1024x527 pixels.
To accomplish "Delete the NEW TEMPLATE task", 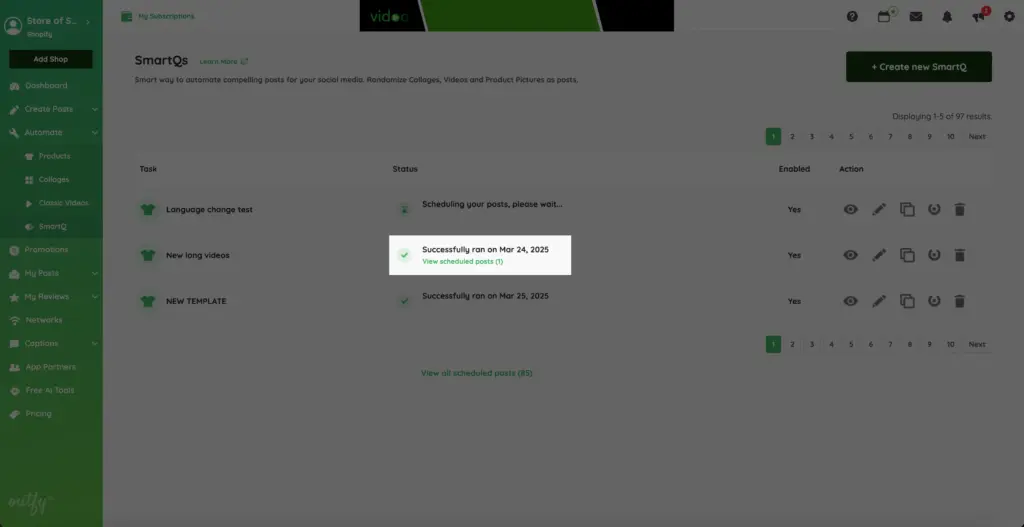I will [959, 301].
